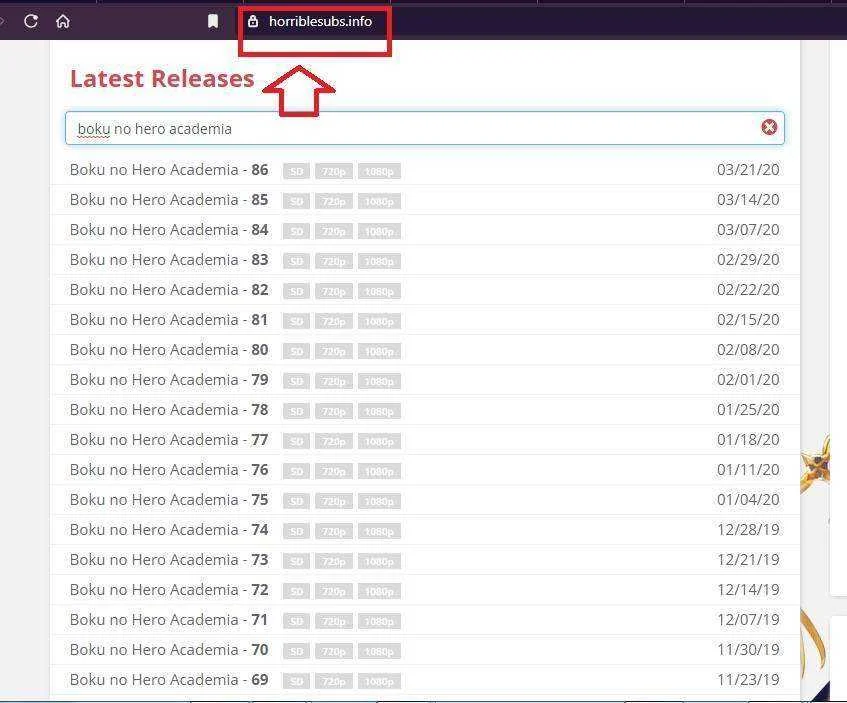Go to the browser home page icon
Screen dimensions: 847x703
coord(63,21)
